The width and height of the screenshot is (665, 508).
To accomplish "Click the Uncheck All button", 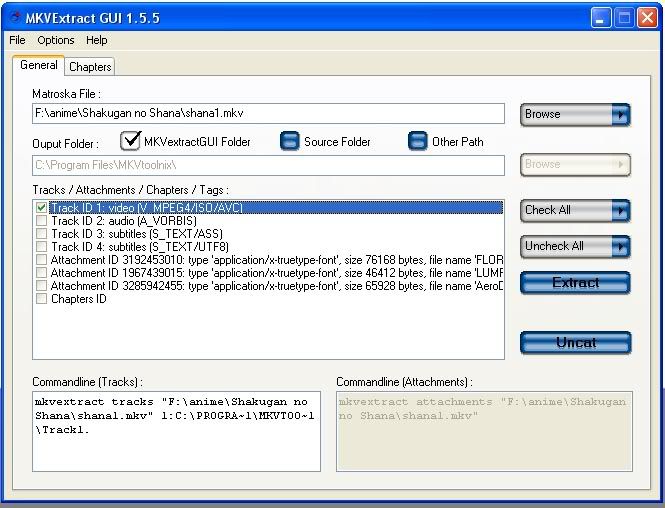I will point(575,246).
